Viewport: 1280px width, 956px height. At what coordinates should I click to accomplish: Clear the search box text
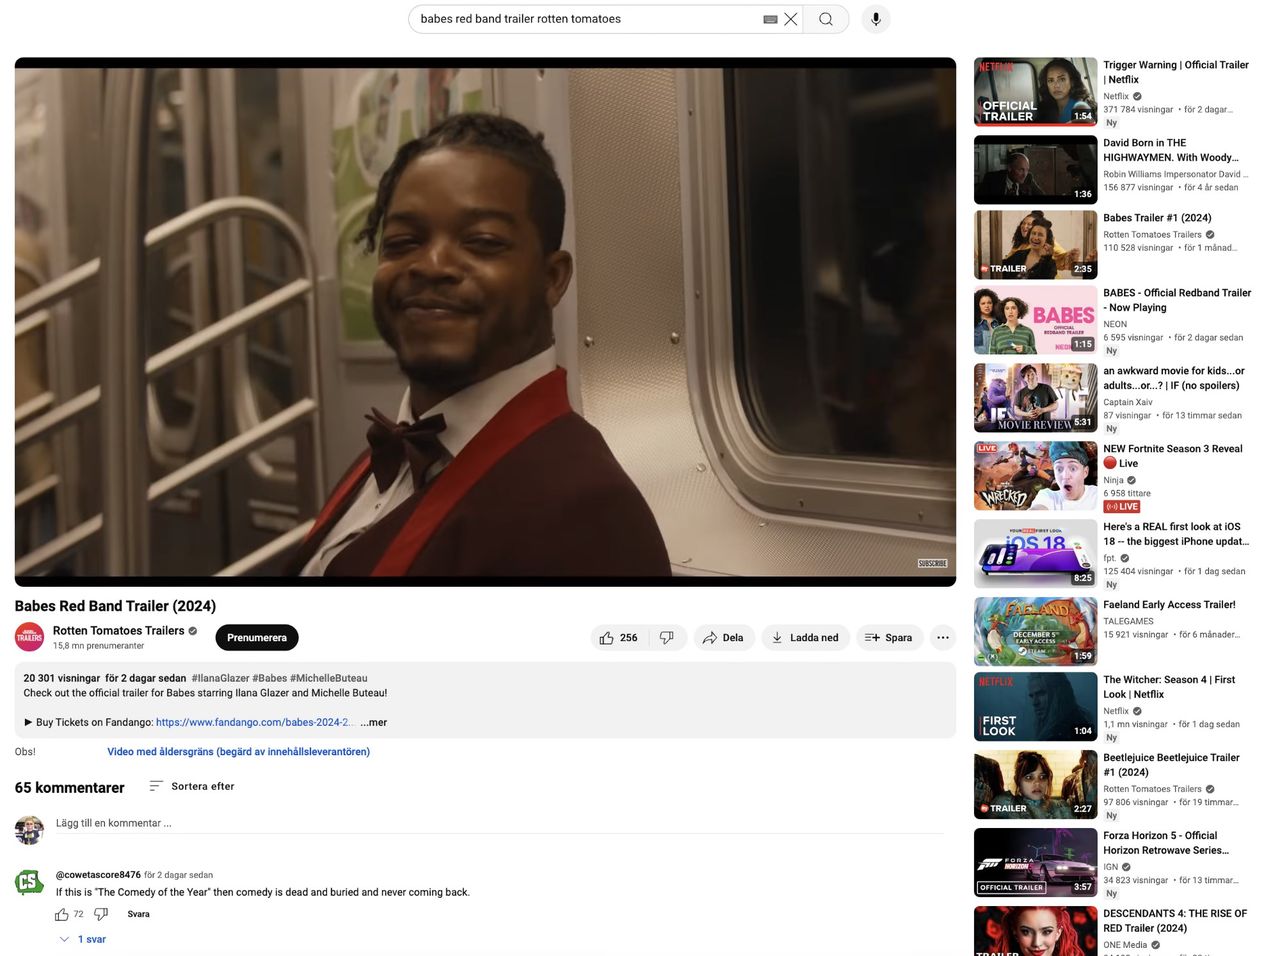(x=791, y=19)
